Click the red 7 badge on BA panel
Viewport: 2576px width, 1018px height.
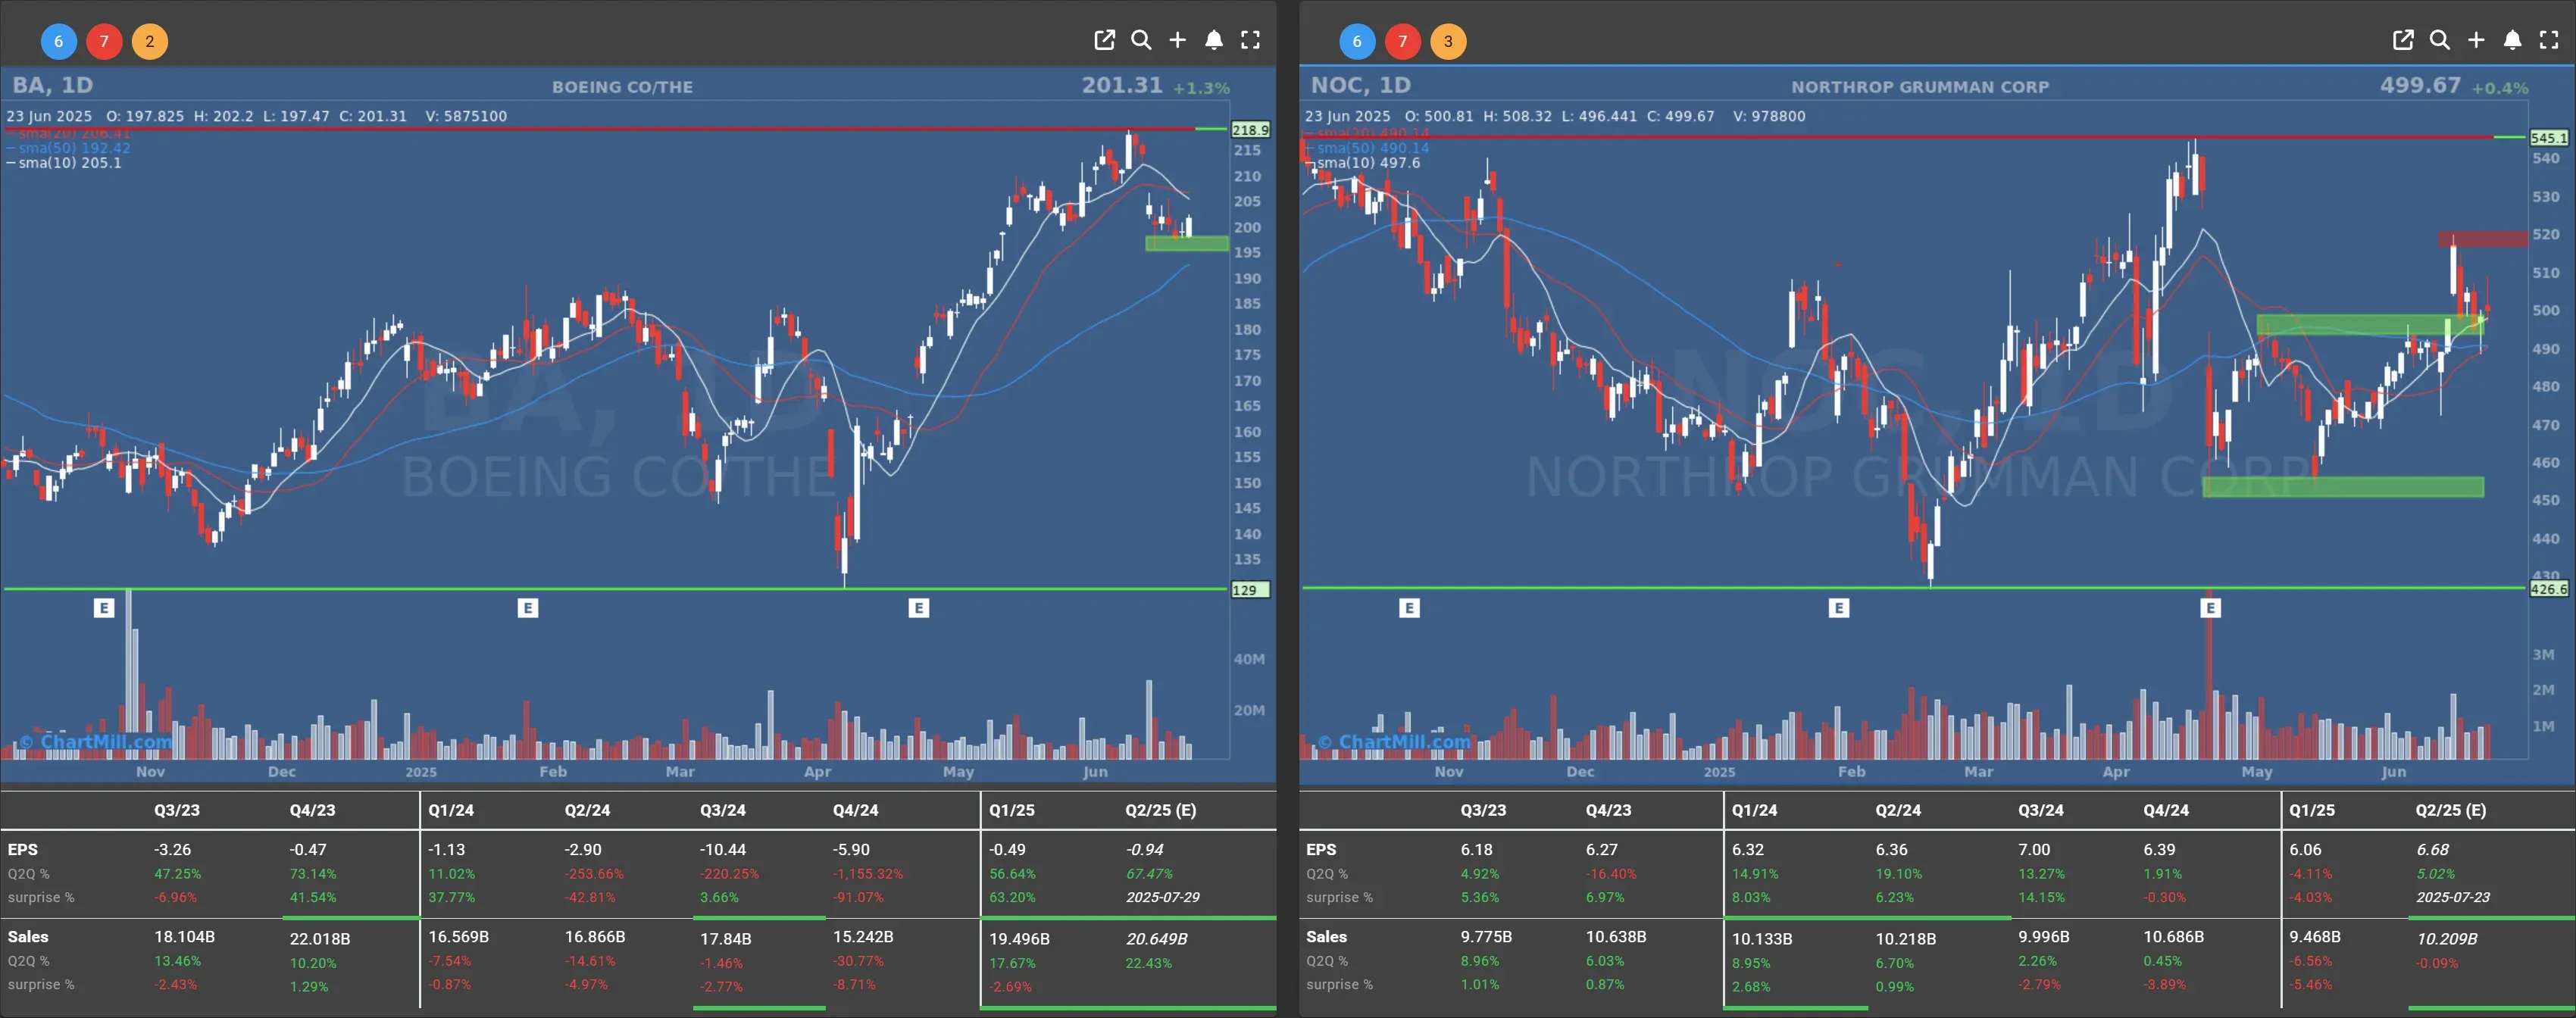[x=104, y=41]
